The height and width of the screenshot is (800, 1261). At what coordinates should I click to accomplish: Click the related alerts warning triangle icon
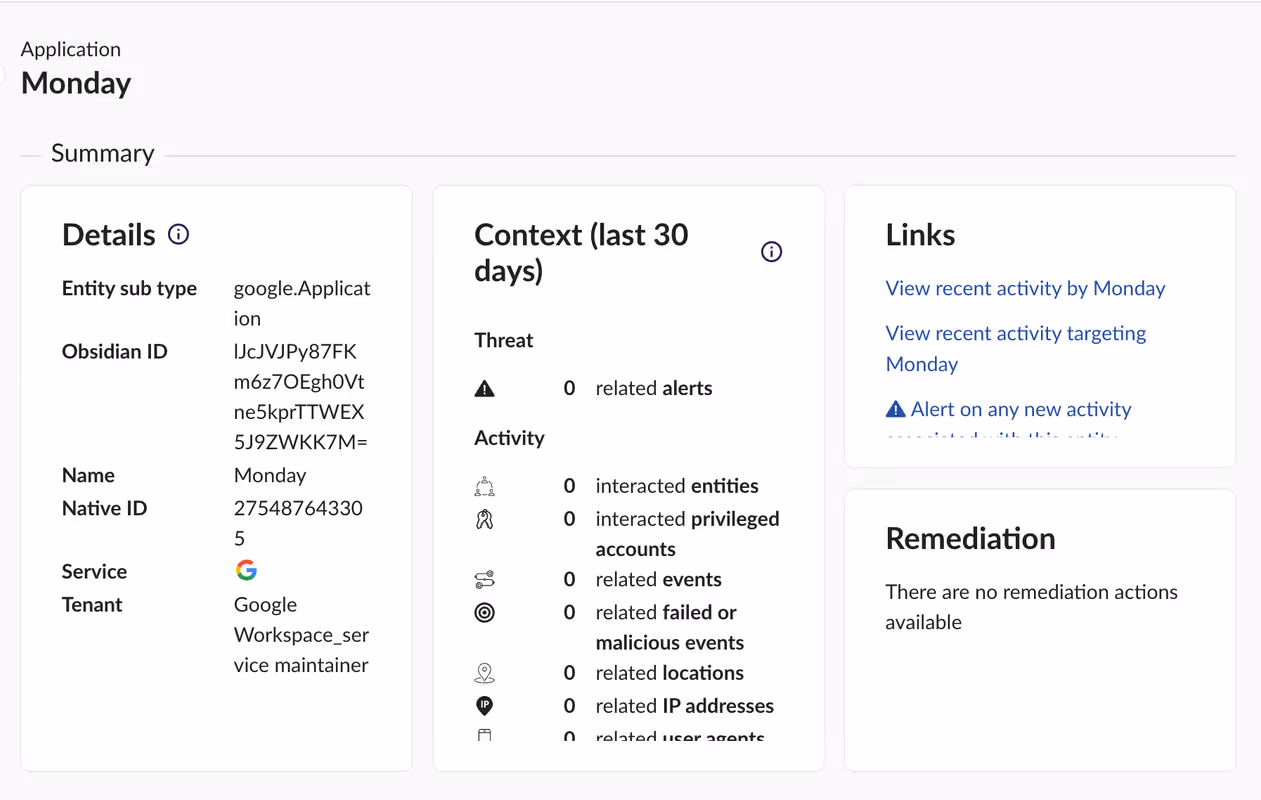coord(485,389)
